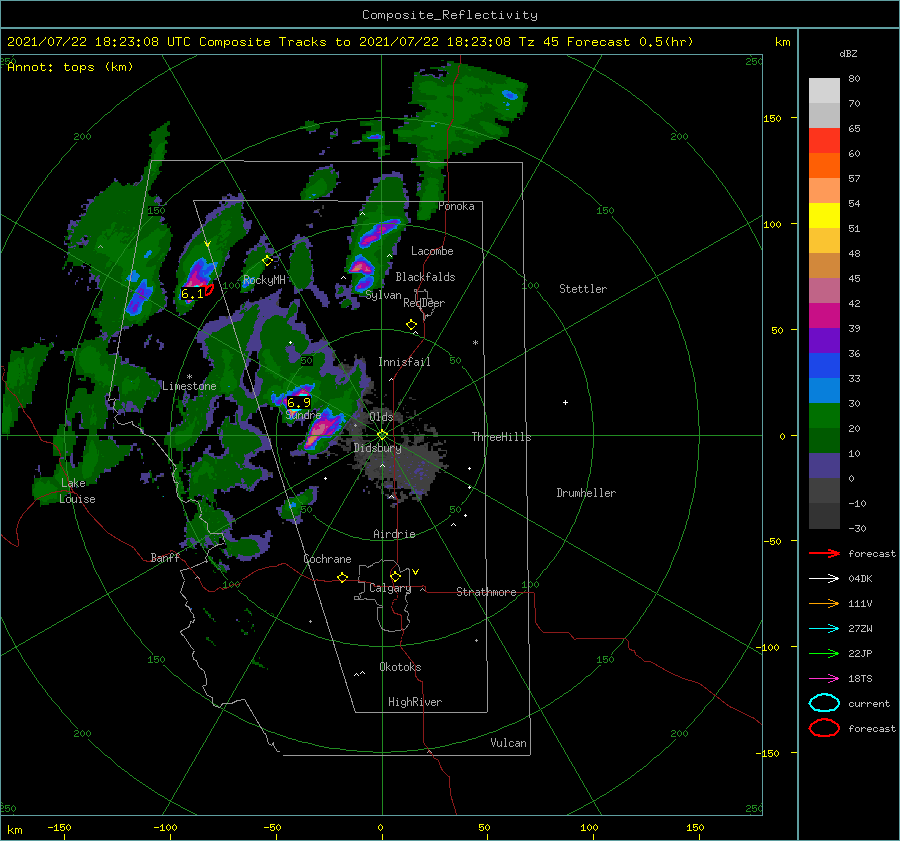Click the magenta 18TS arrow legend icon

824,679
